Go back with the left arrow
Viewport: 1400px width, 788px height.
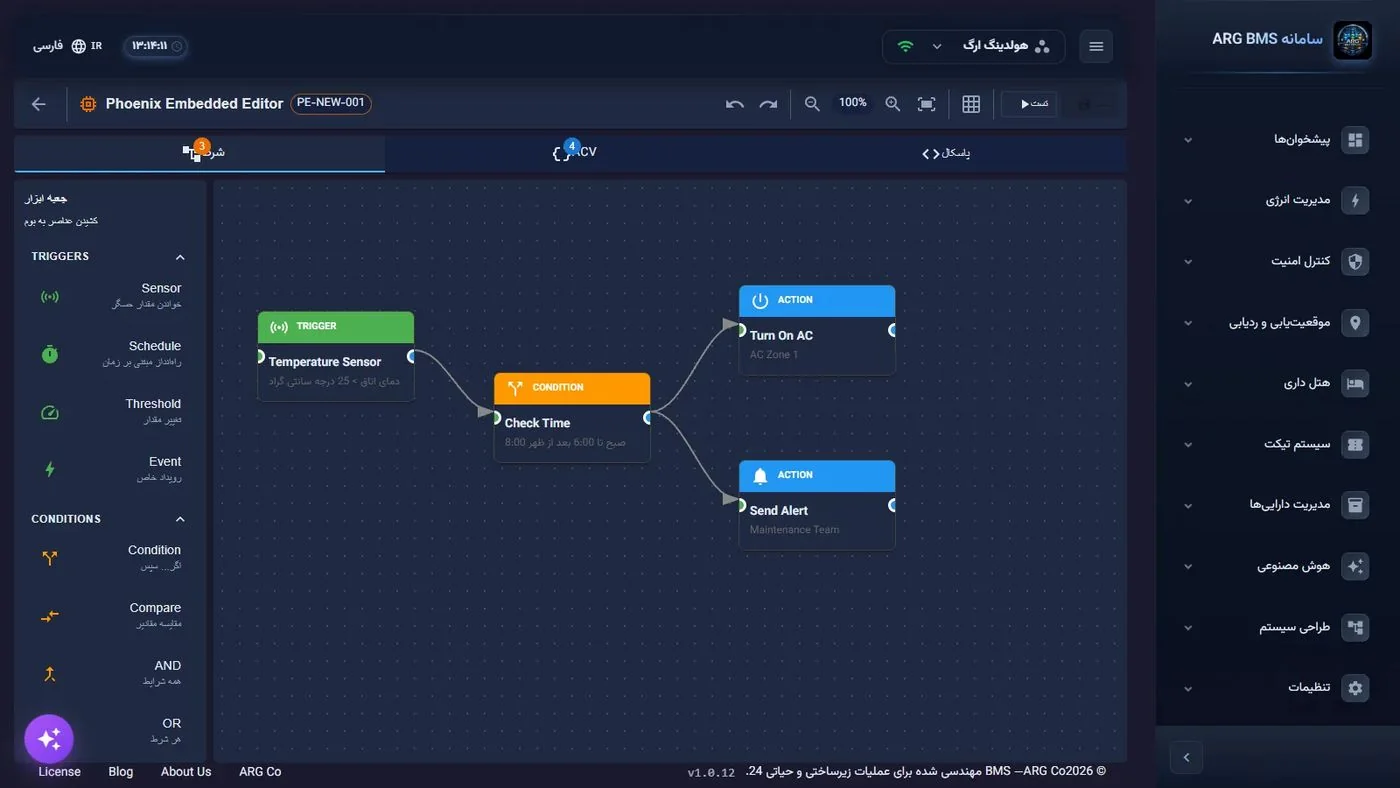click(39, 104)
